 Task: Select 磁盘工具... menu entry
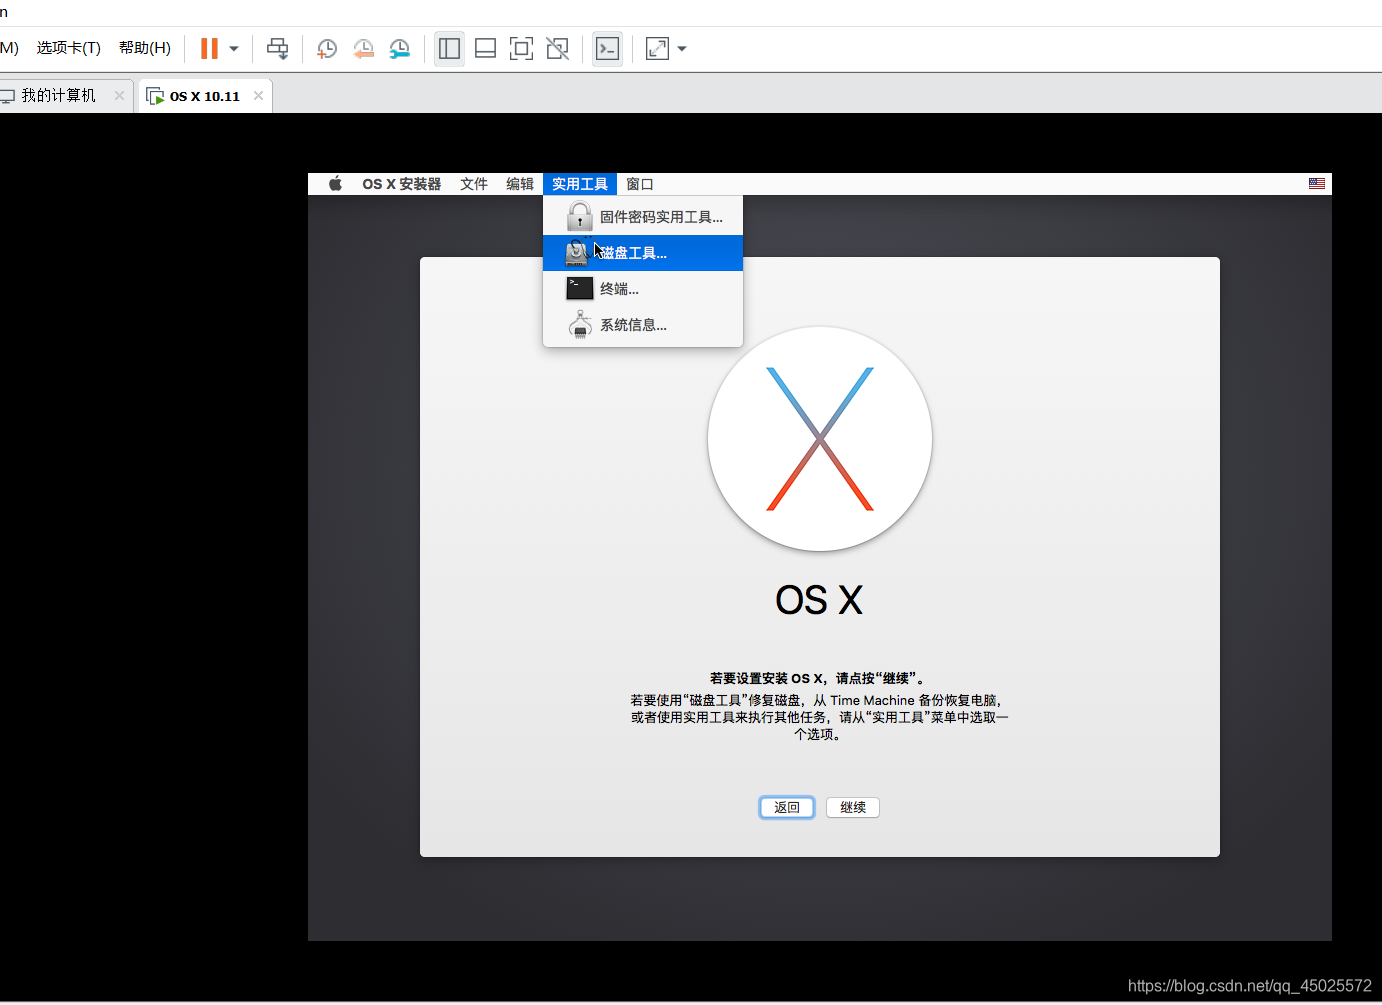(643, 253)
